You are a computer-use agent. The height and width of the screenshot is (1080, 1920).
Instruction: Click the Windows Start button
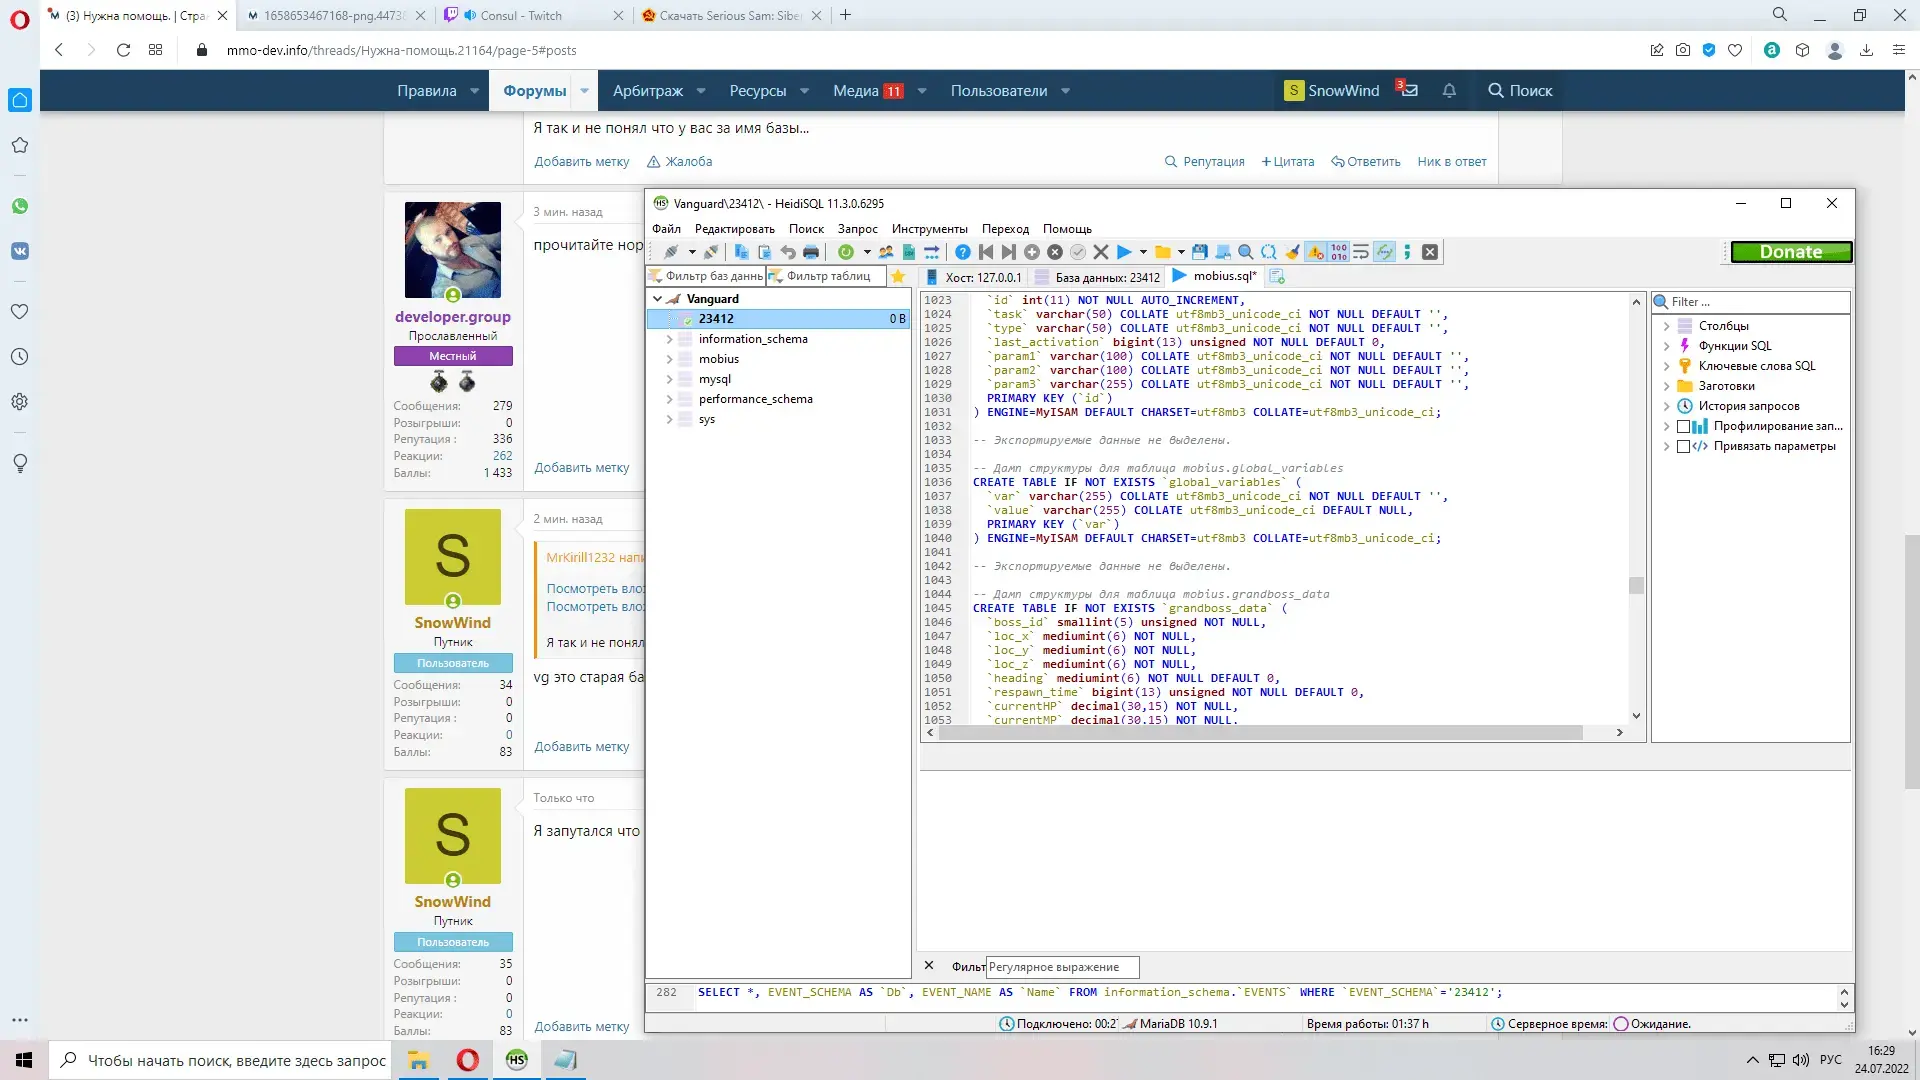click(24, 1060)
